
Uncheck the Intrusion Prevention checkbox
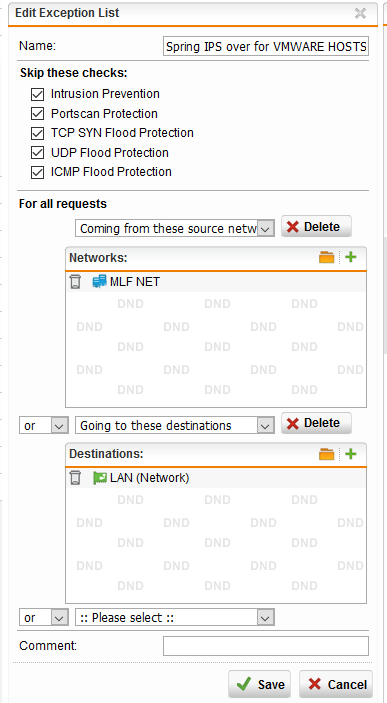pos(37,94)
